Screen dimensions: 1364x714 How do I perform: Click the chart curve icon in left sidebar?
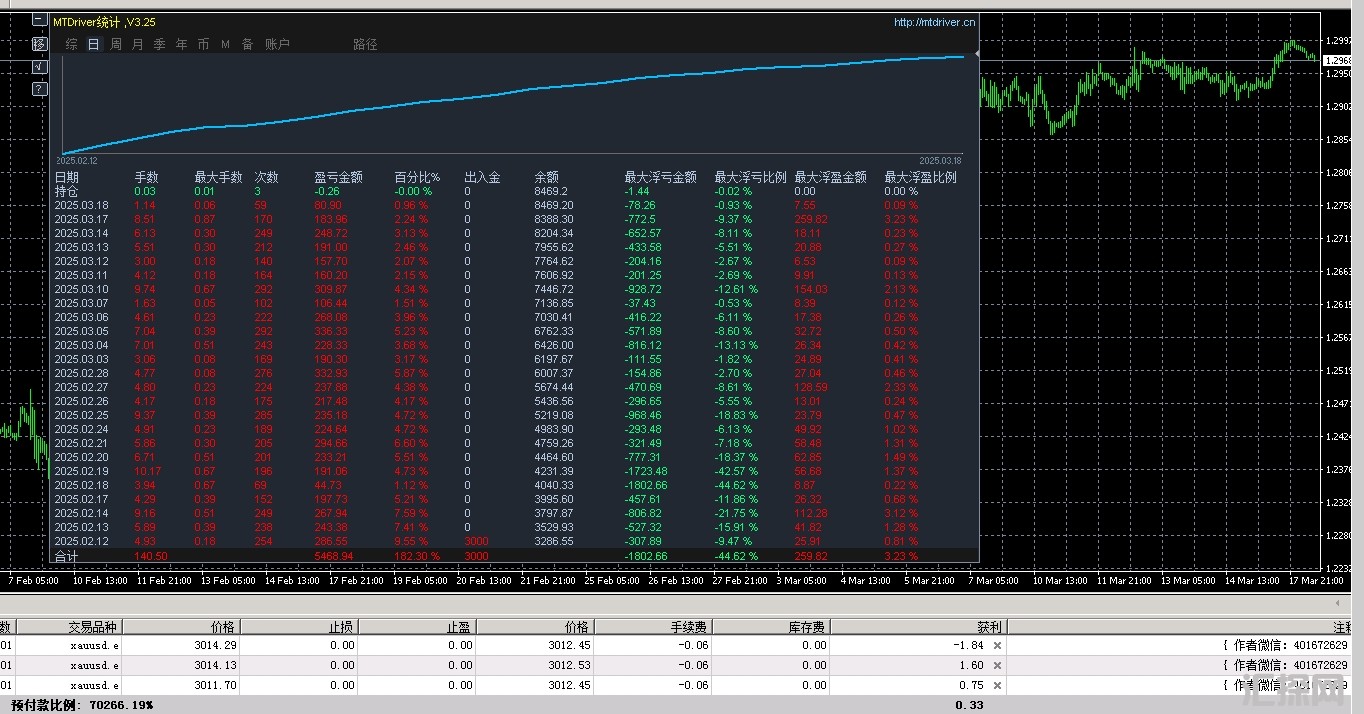39,66
